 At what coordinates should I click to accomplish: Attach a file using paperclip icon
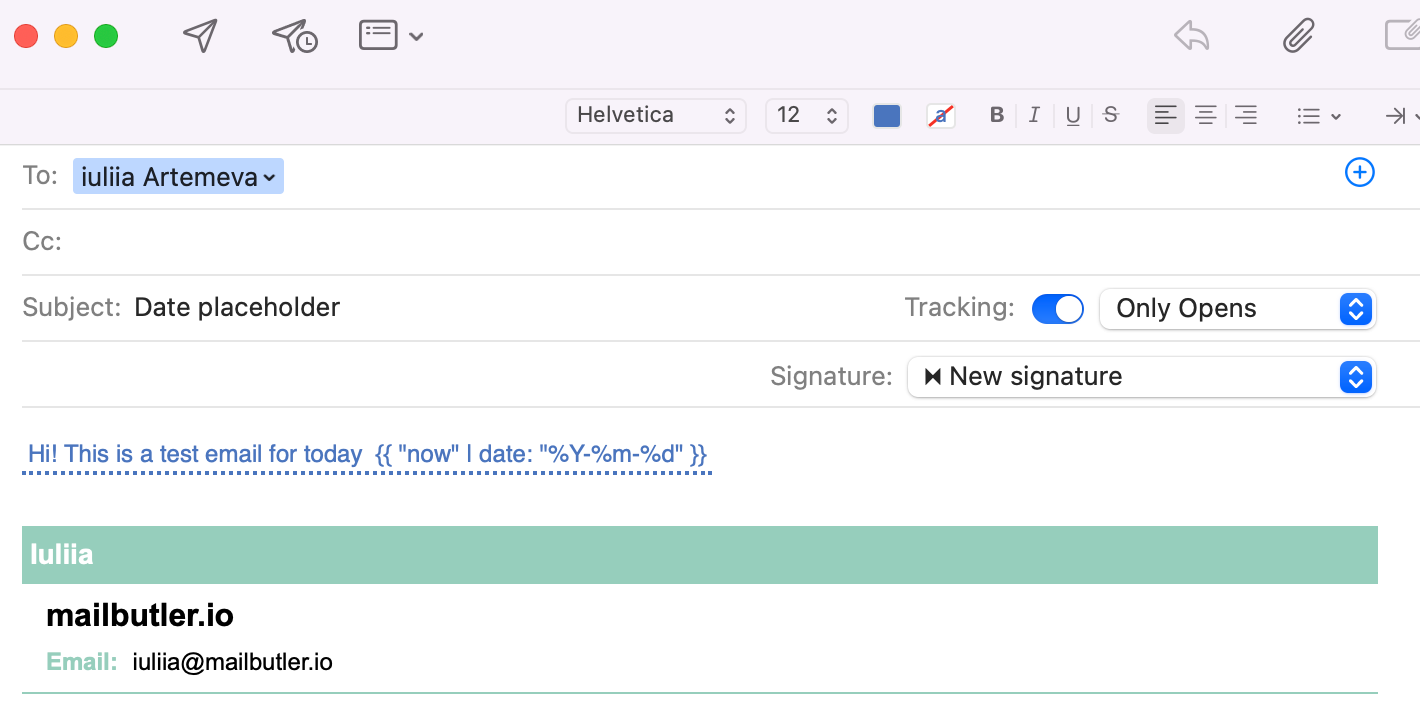(1298, 36)
